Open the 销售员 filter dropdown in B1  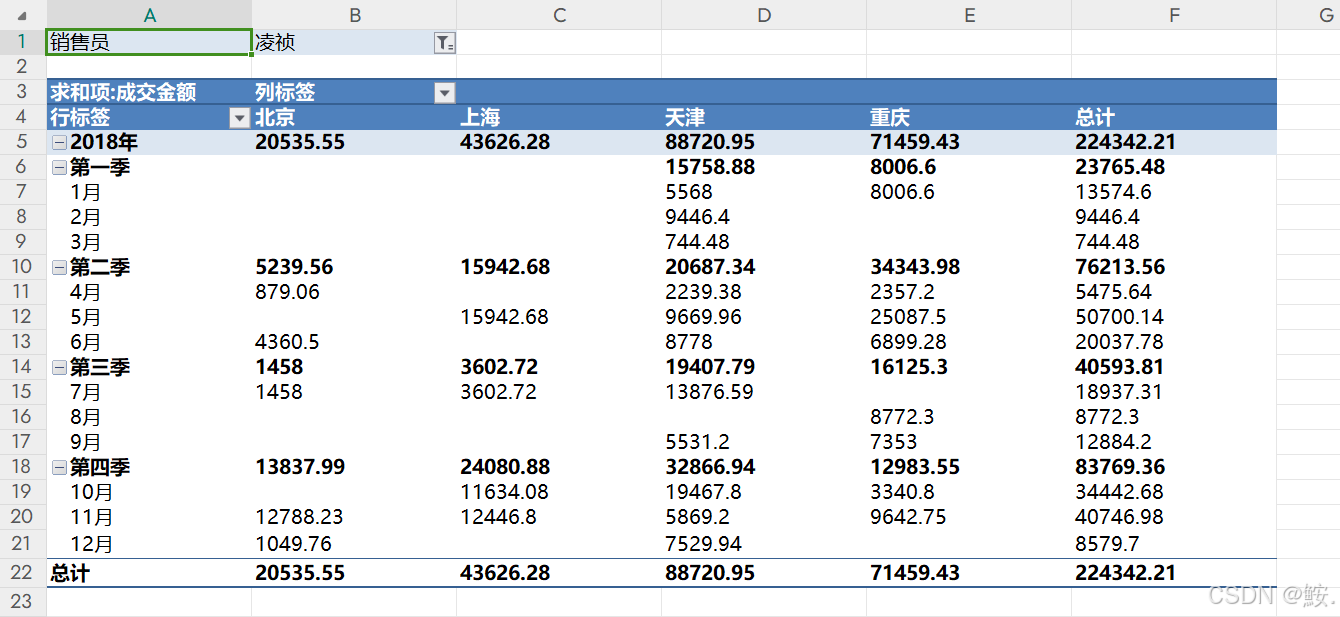(444, 42)
